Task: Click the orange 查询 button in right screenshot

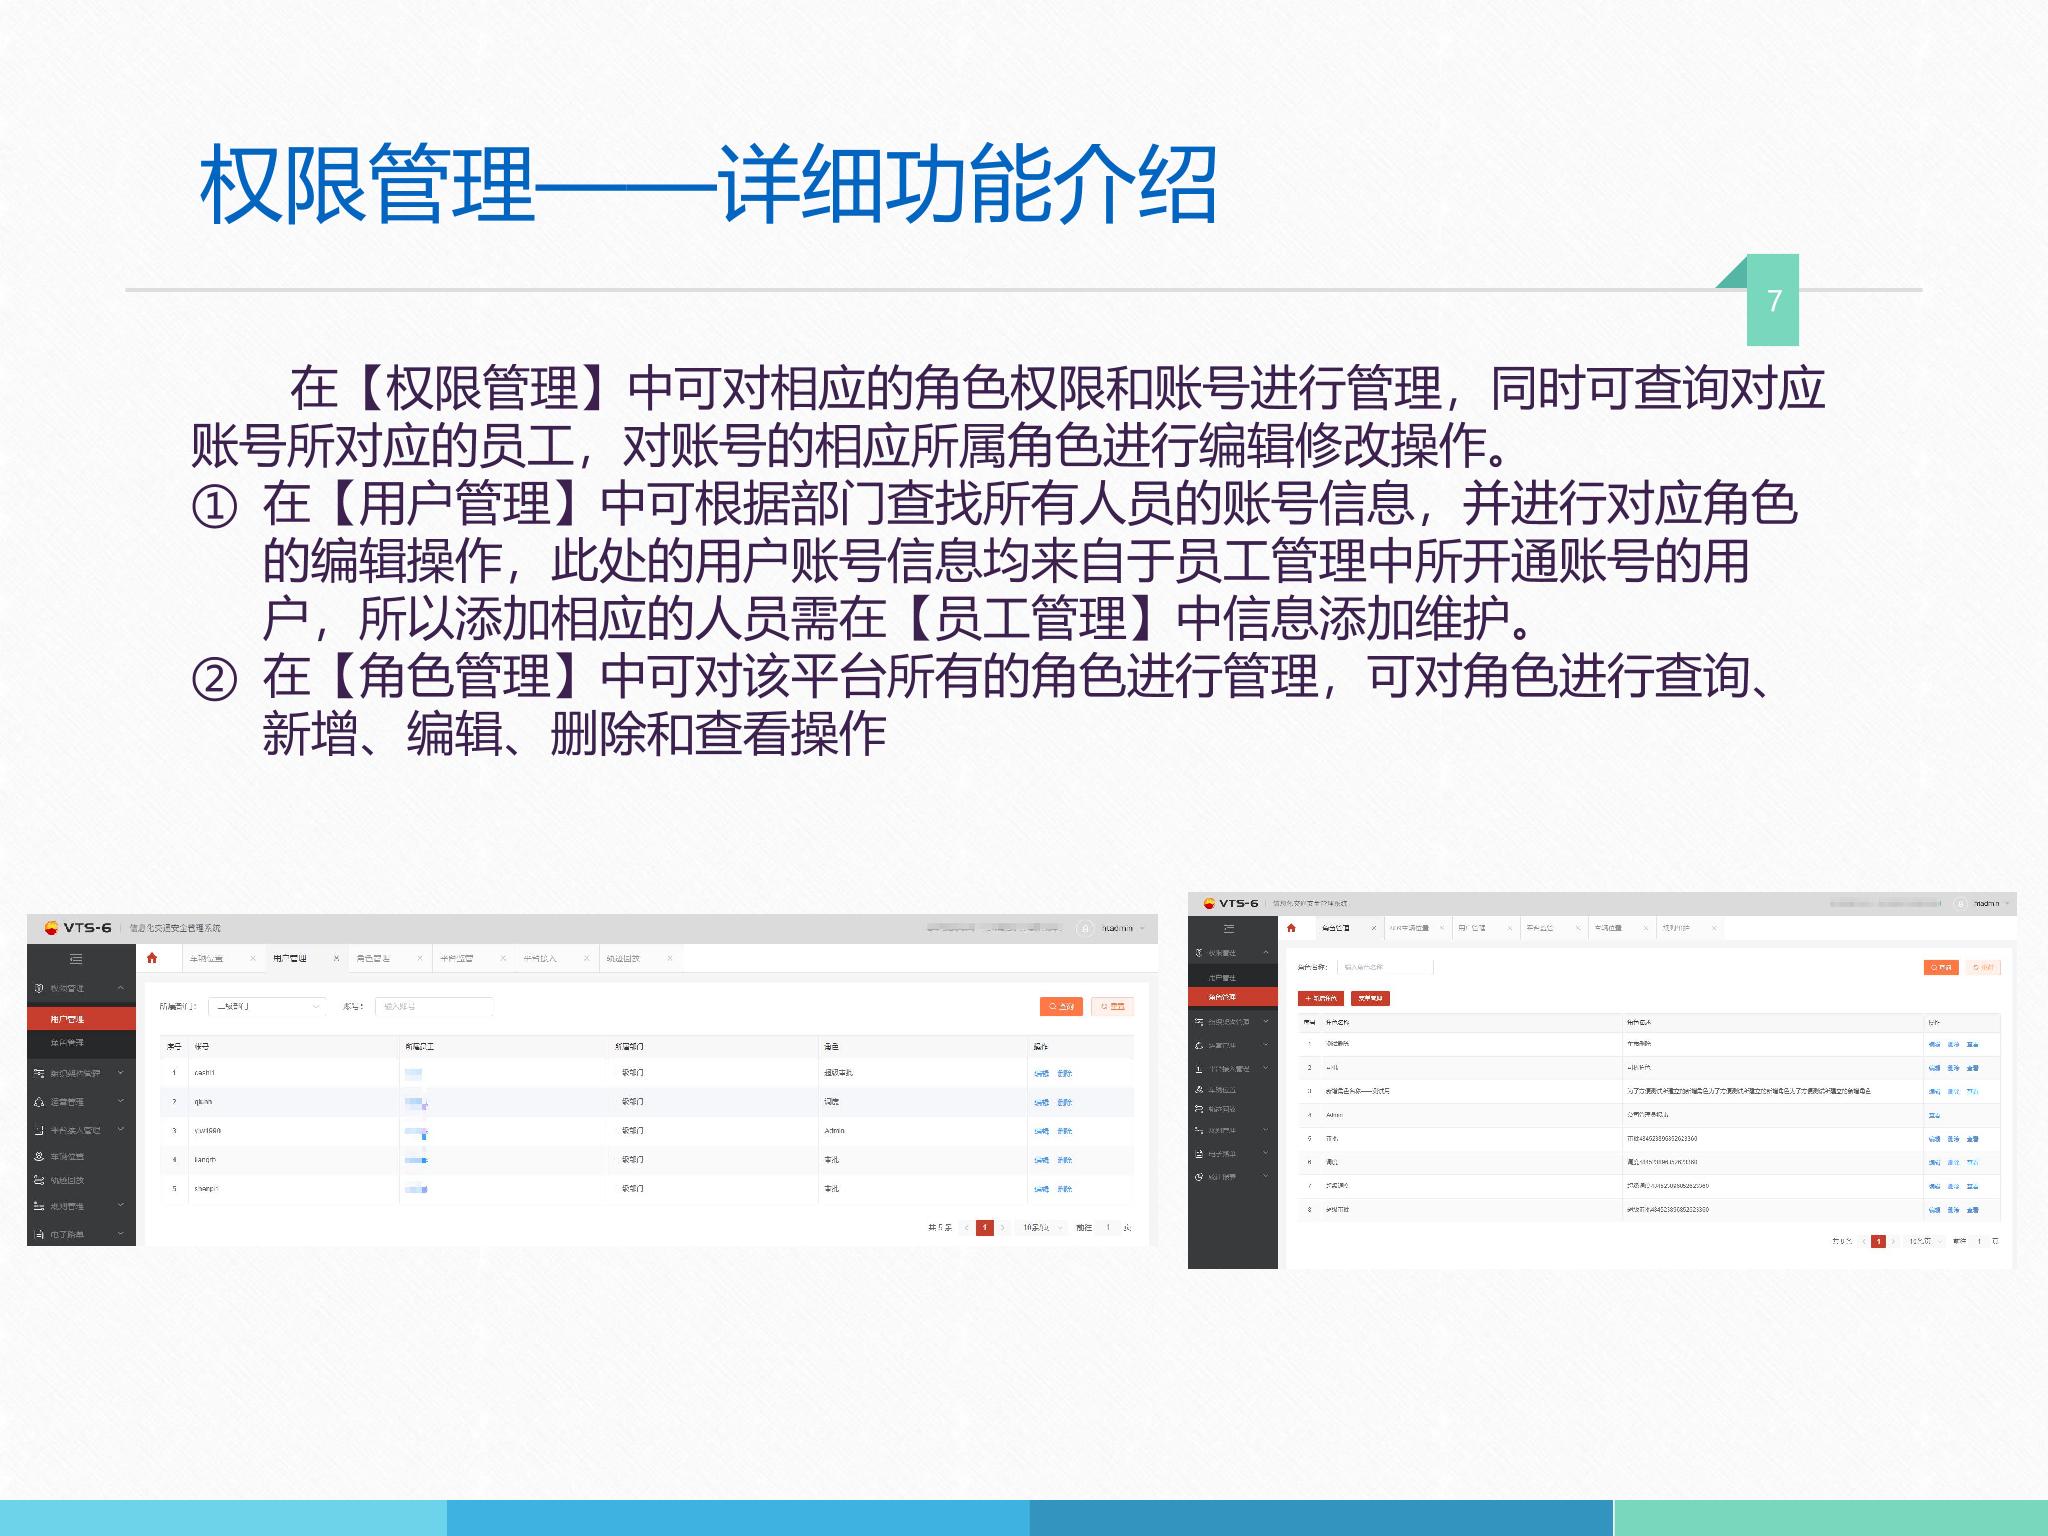Action: [1941, 967]
